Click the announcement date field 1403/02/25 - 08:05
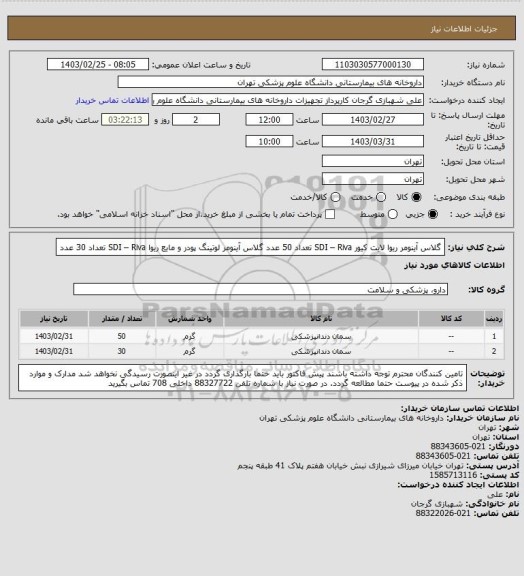The image size is (524, 576). tap(98, 64)
